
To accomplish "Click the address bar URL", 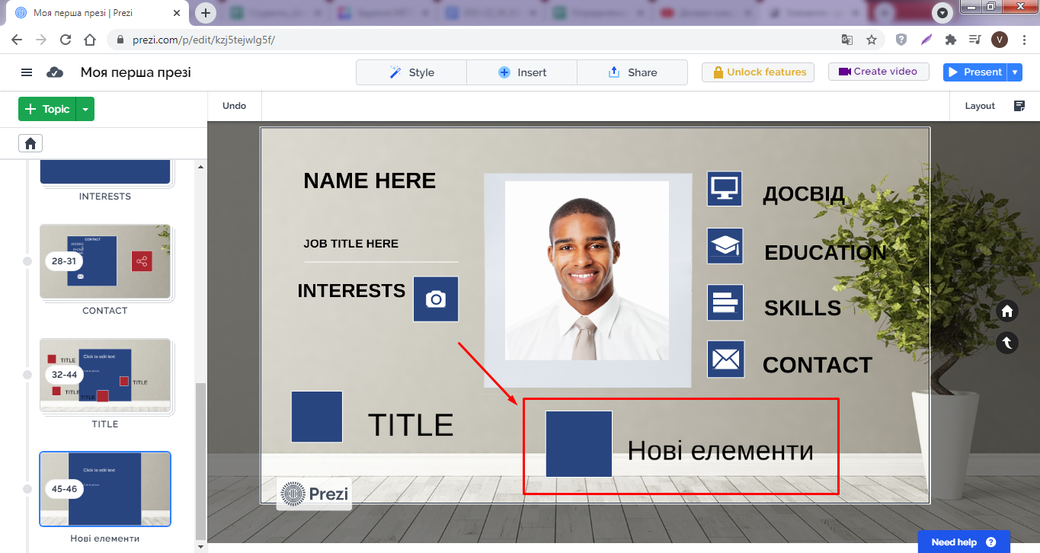I will (204, 40).
